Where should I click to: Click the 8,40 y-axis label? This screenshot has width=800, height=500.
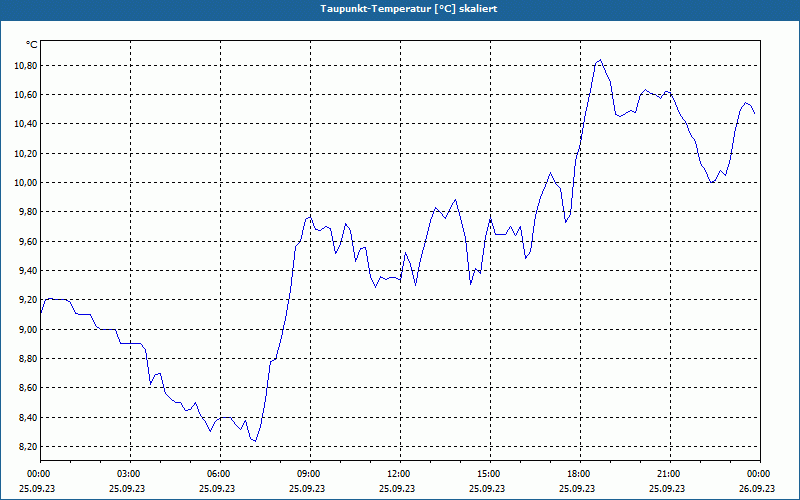tap(29, 417)
